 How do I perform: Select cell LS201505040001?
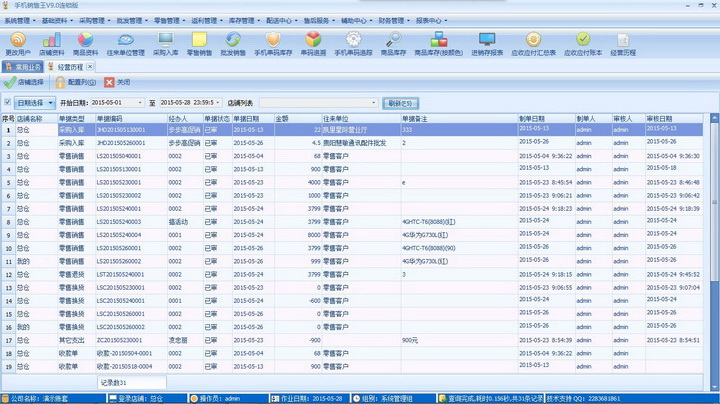click(x=131, y=156)
